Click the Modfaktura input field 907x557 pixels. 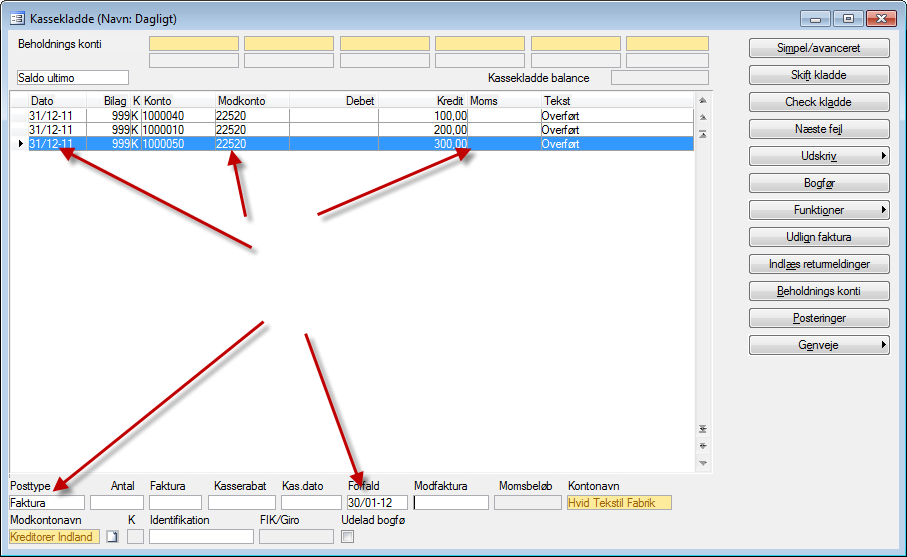coord(451,503)
